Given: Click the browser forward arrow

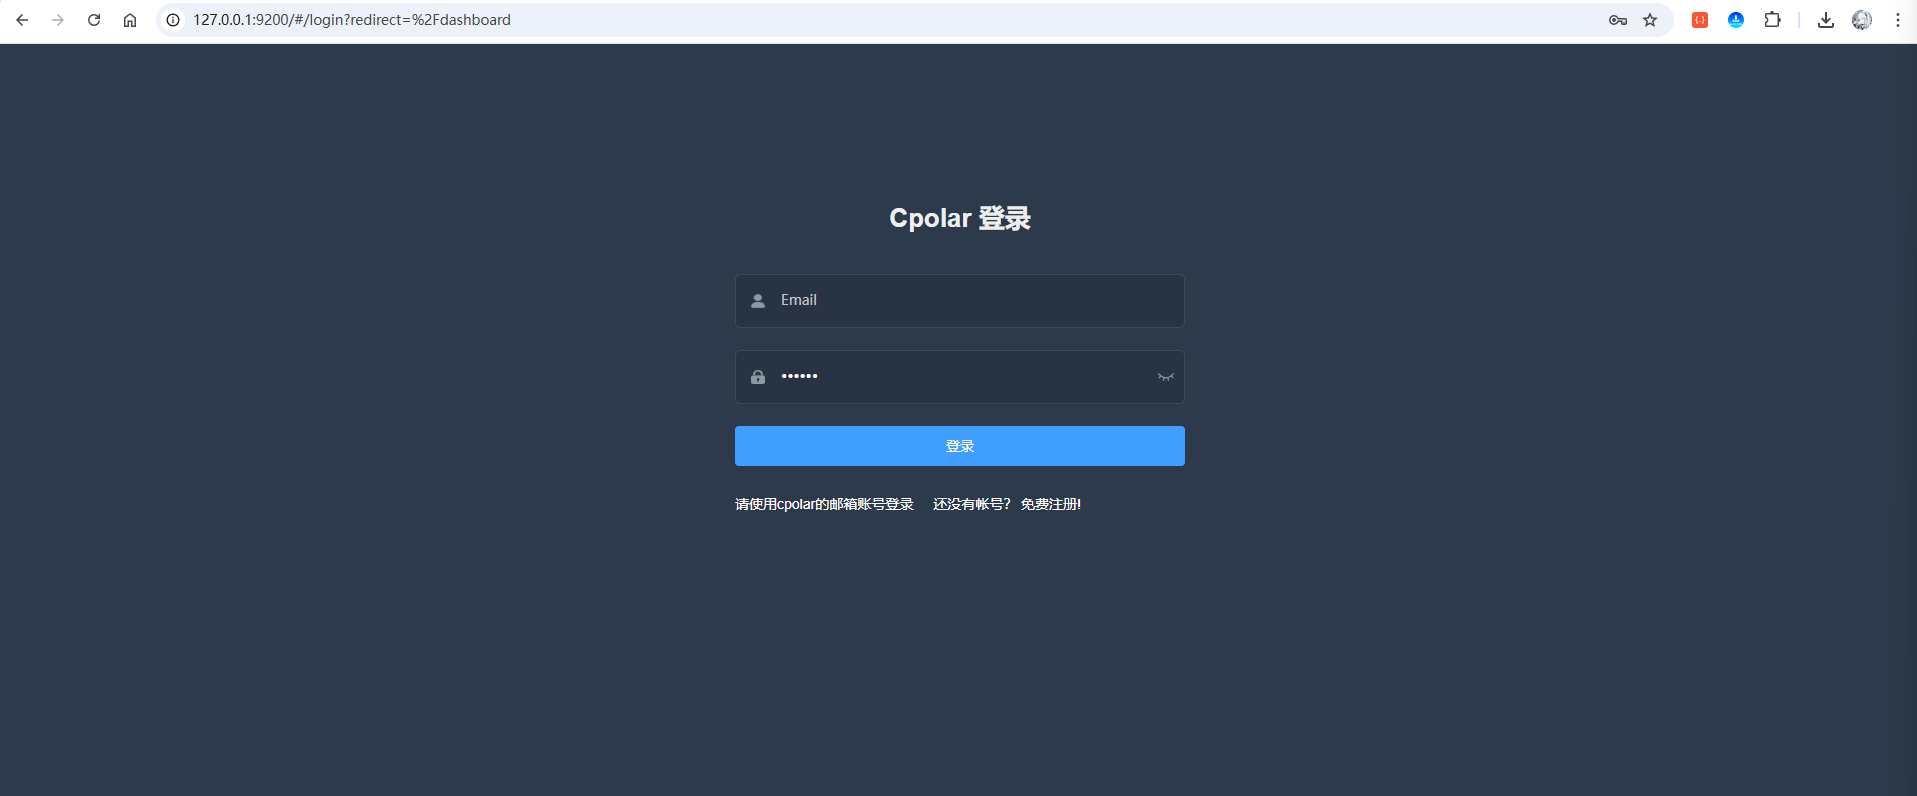Looking at the screenshot, I should [58, 20].
